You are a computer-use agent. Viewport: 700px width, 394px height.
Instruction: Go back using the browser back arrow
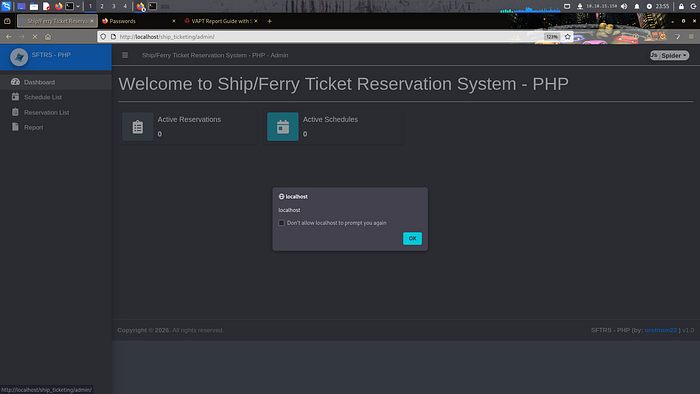pos(9,37)
